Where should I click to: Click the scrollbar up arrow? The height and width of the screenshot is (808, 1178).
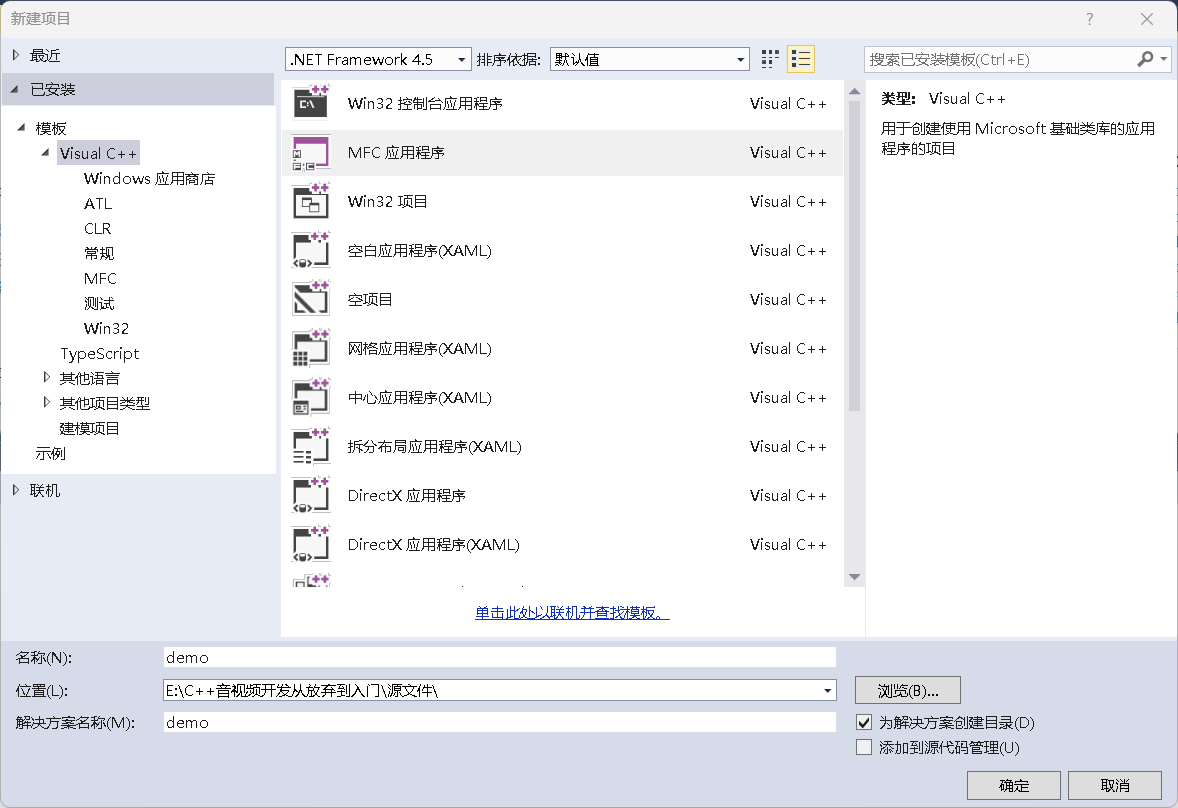[854, 91]
